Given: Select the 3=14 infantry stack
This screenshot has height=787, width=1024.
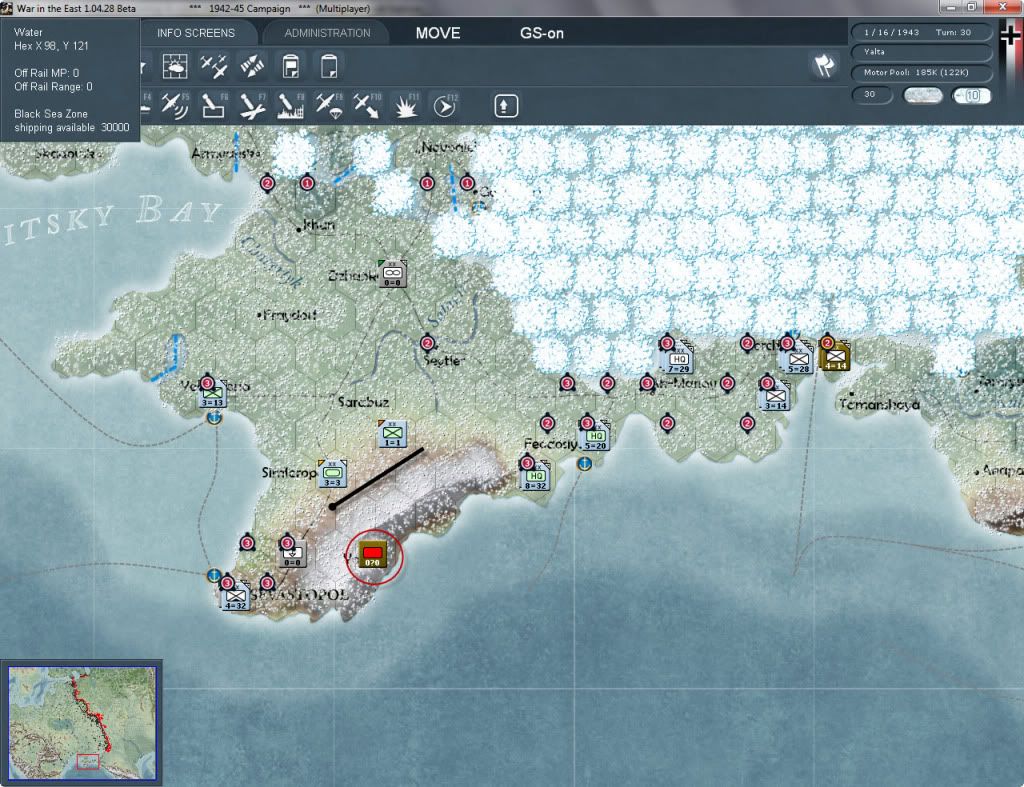Looking at the screenshot, I should pyautogui.click(x=775, y=396).
